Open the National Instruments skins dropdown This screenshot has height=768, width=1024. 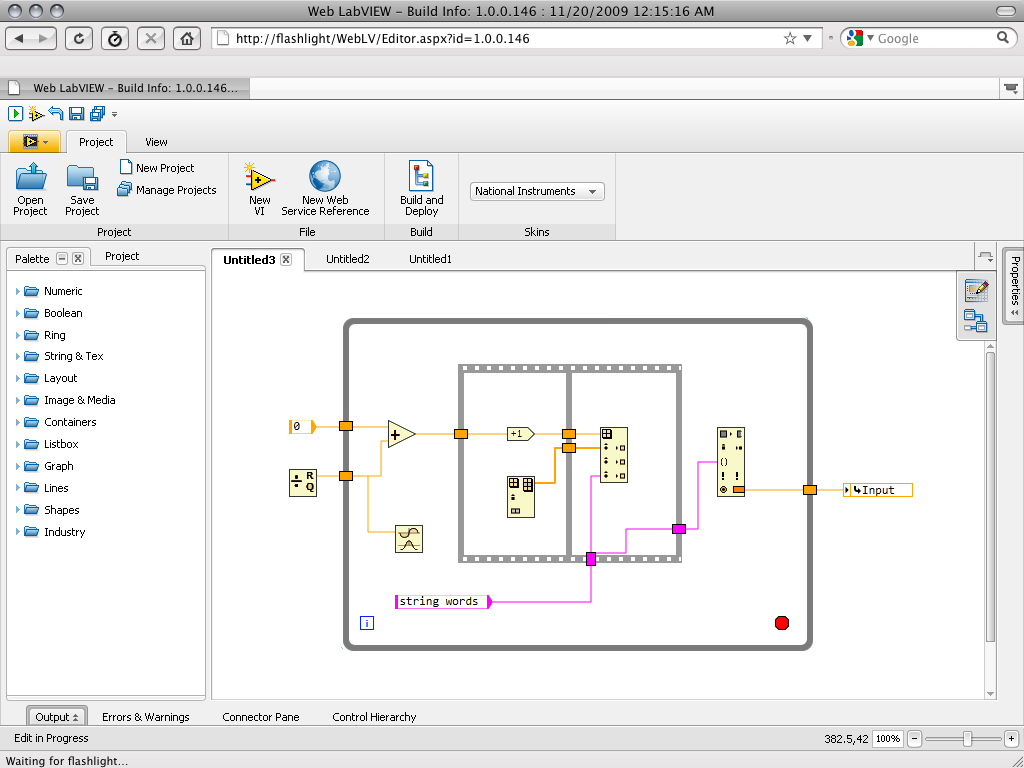click(537, 191)
